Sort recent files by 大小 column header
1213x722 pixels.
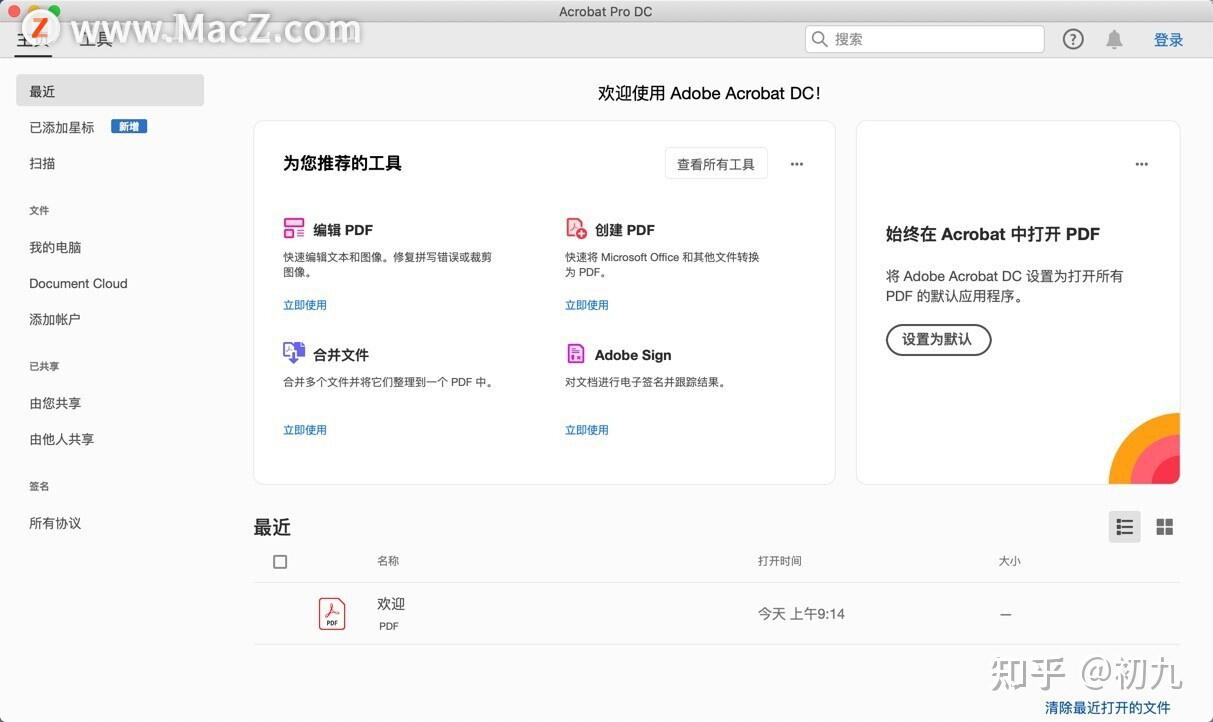(1010, 561)
